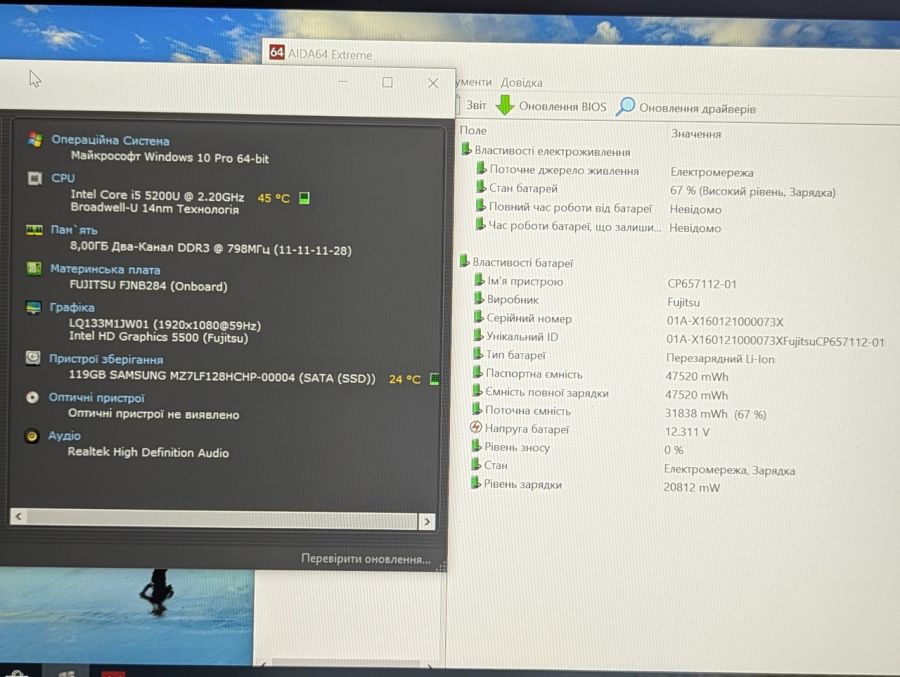Minimize the front system summary window
The image size is (900, 677).
tap(343, 82)
